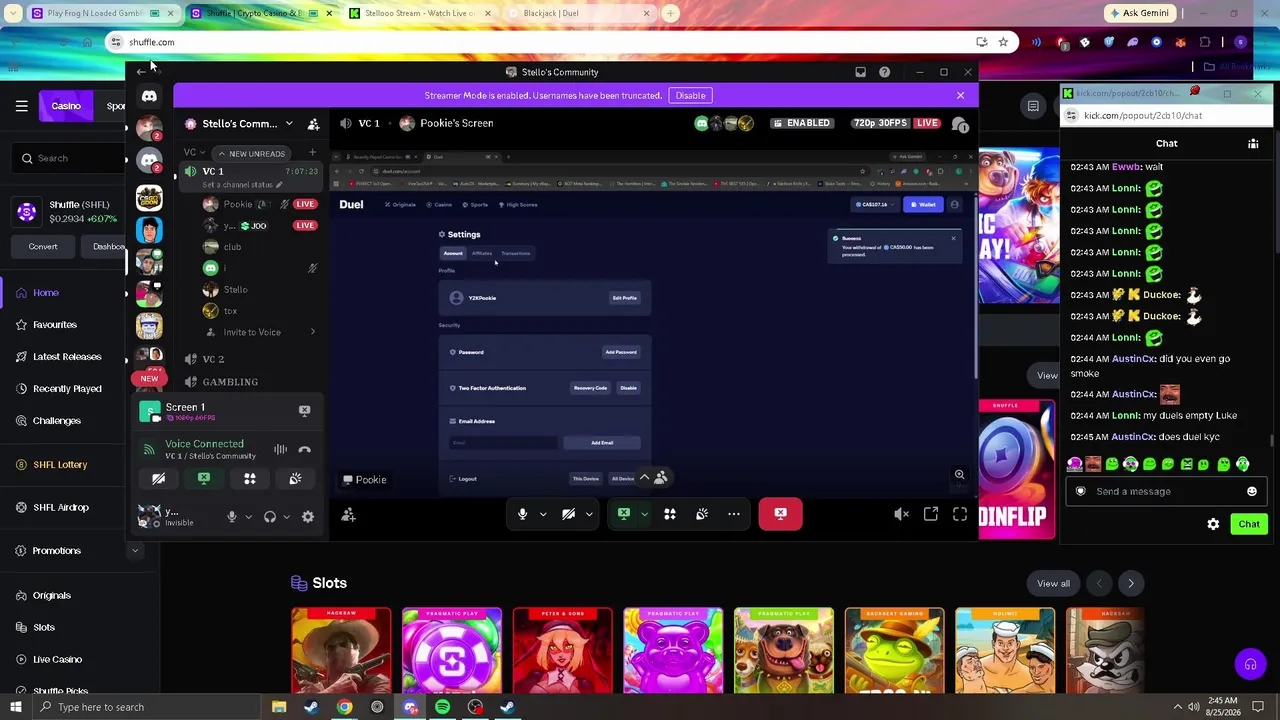Toggle camera button in voice connected panel
This screenshot has height=720, width=1280.
(x=158, y=479)
